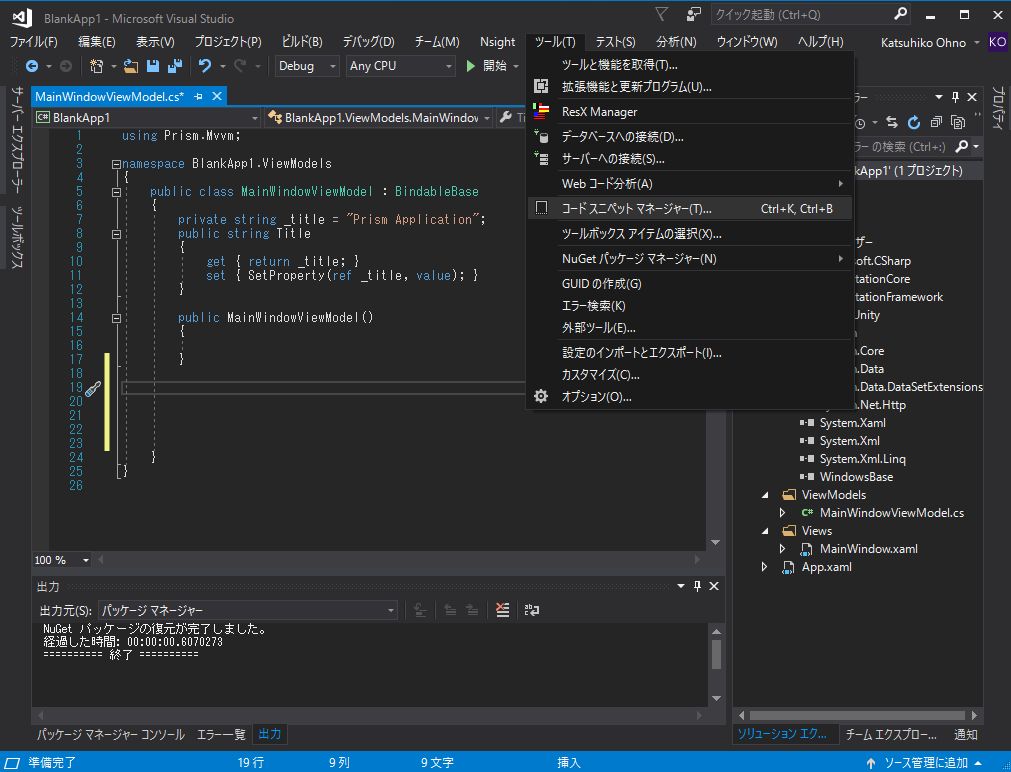Open the Debug configuration dropdown
This screenshot has width=1011, height=772.
tap(307, 66)
